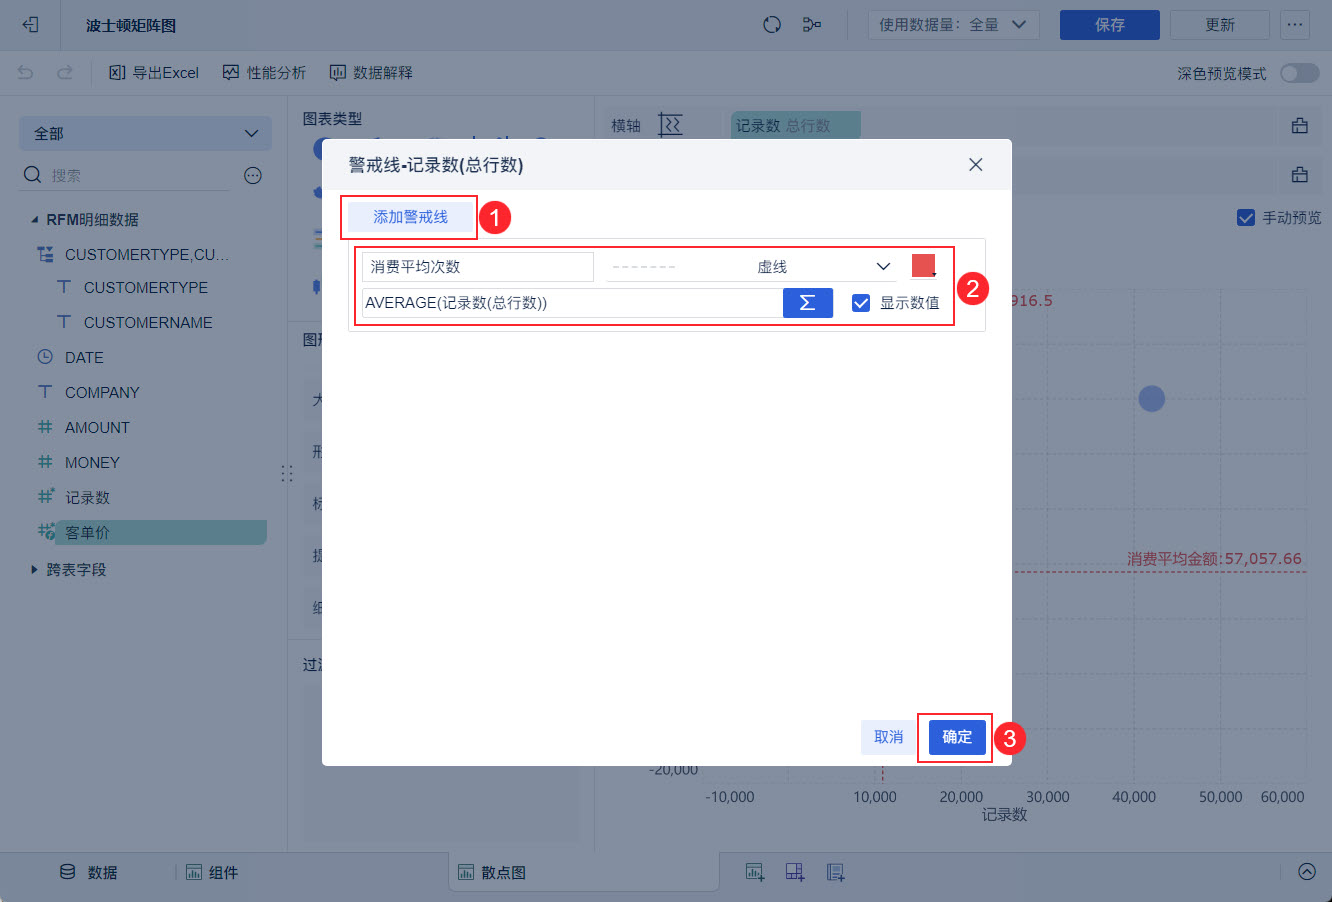The image size is (1332, 902).
Task: Click the add component icon
Action: [755, 872]
